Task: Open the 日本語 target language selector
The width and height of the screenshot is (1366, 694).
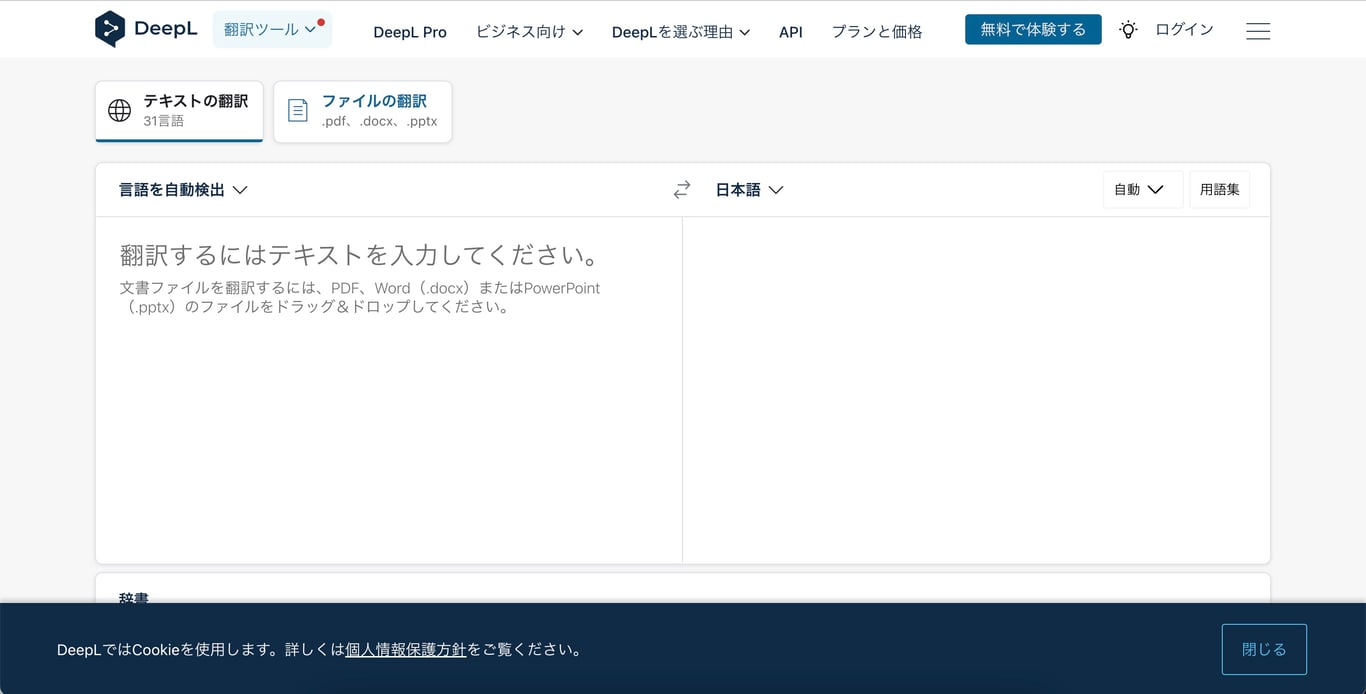Action: coord(749,190)
